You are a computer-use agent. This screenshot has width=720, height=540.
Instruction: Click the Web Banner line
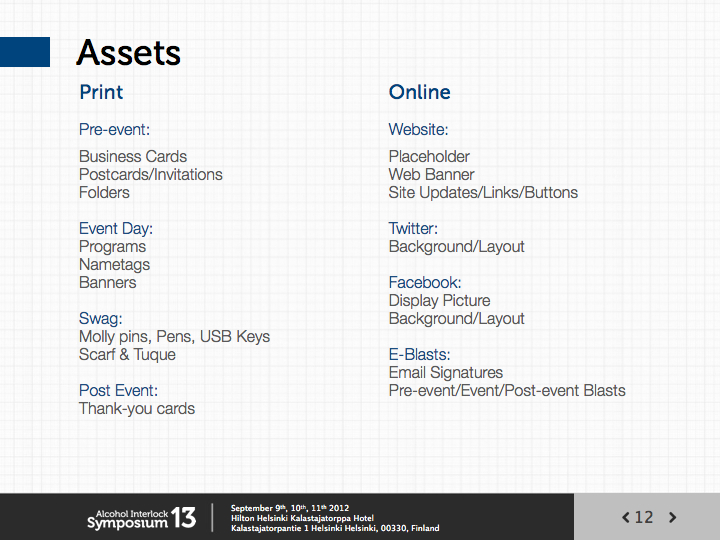point(431,174)
